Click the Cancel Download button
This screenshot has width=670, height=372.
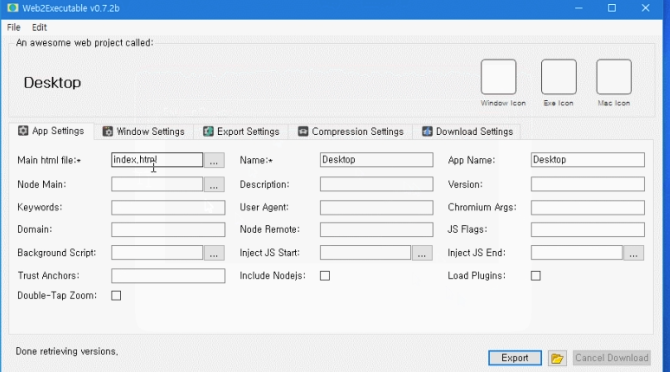click(611, 358)
